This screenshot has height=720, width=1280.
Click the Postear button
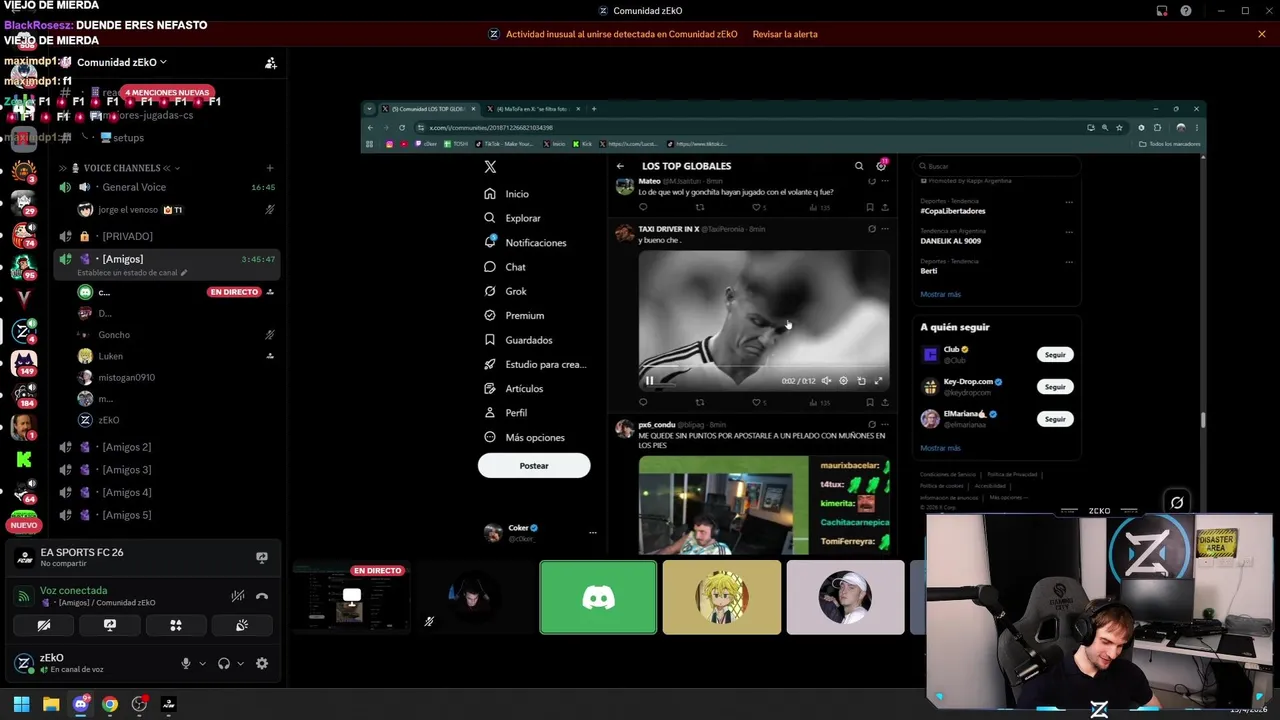534,466
